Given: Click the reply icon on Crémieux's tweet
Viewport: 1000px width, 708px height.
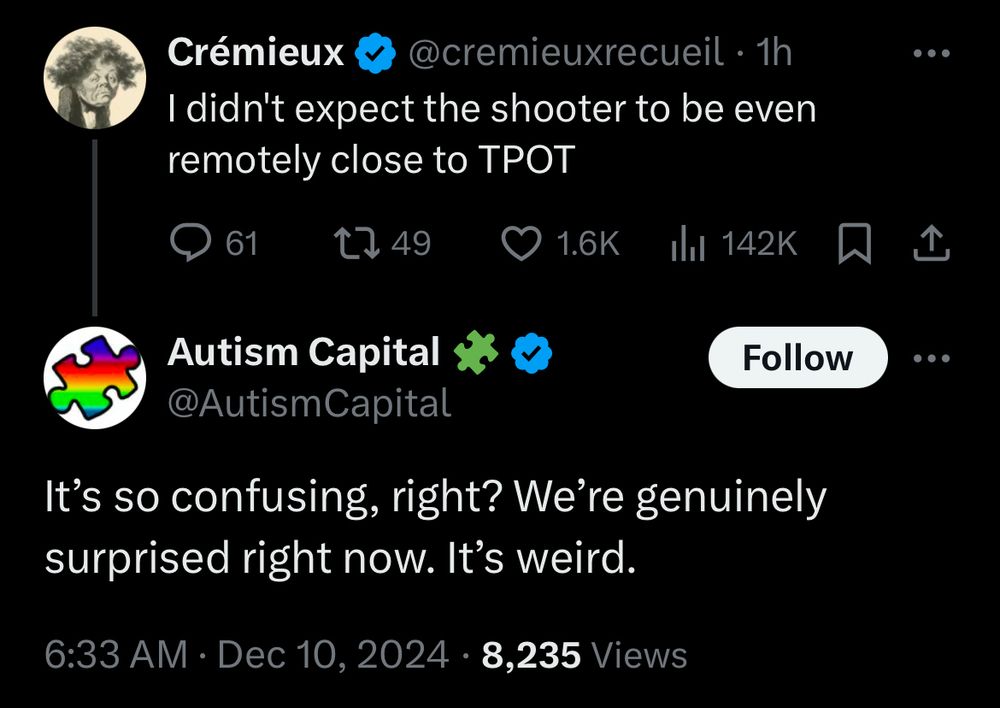Looking at the screenshot, I should point(186,243).
